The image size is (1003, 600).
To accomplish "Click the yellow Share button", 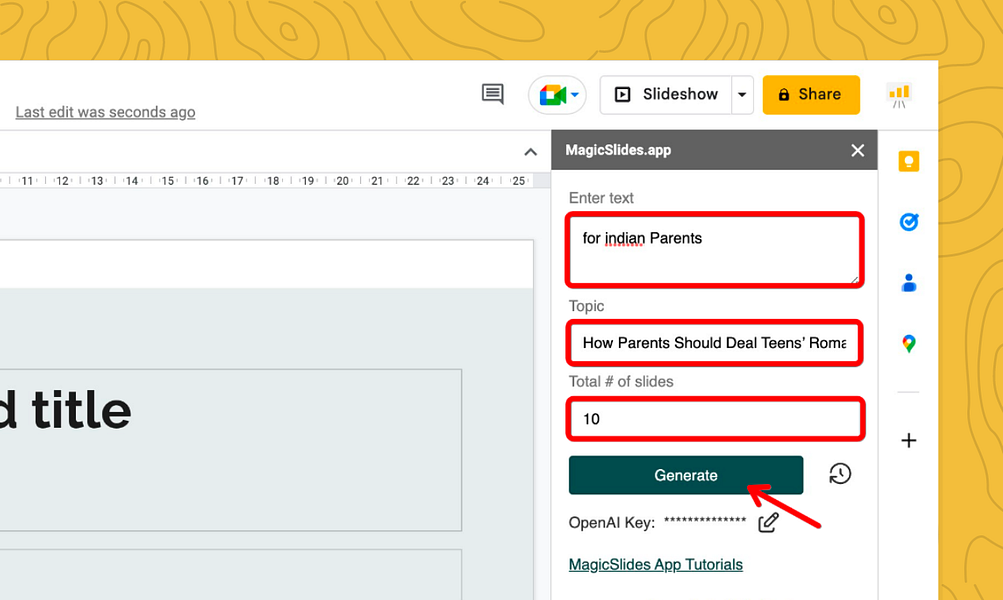I will click(811, 95).
